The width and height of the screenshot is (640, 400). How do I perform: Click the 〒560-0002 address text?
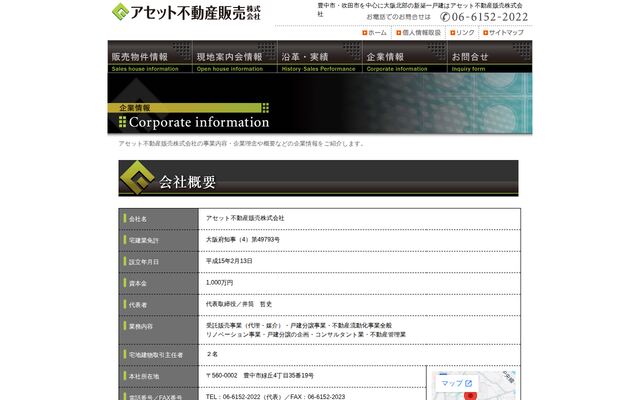(x=260, y=376)
